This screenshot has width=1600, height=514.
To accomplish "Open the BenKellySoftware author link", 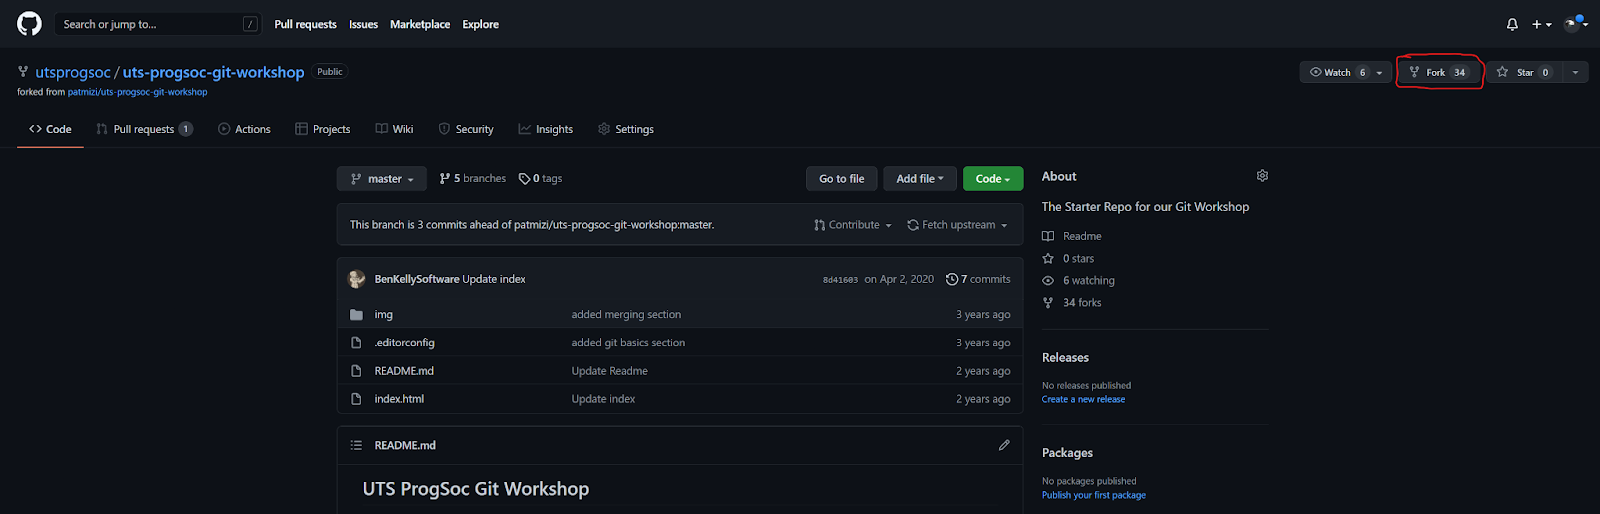I will (417, 279).
